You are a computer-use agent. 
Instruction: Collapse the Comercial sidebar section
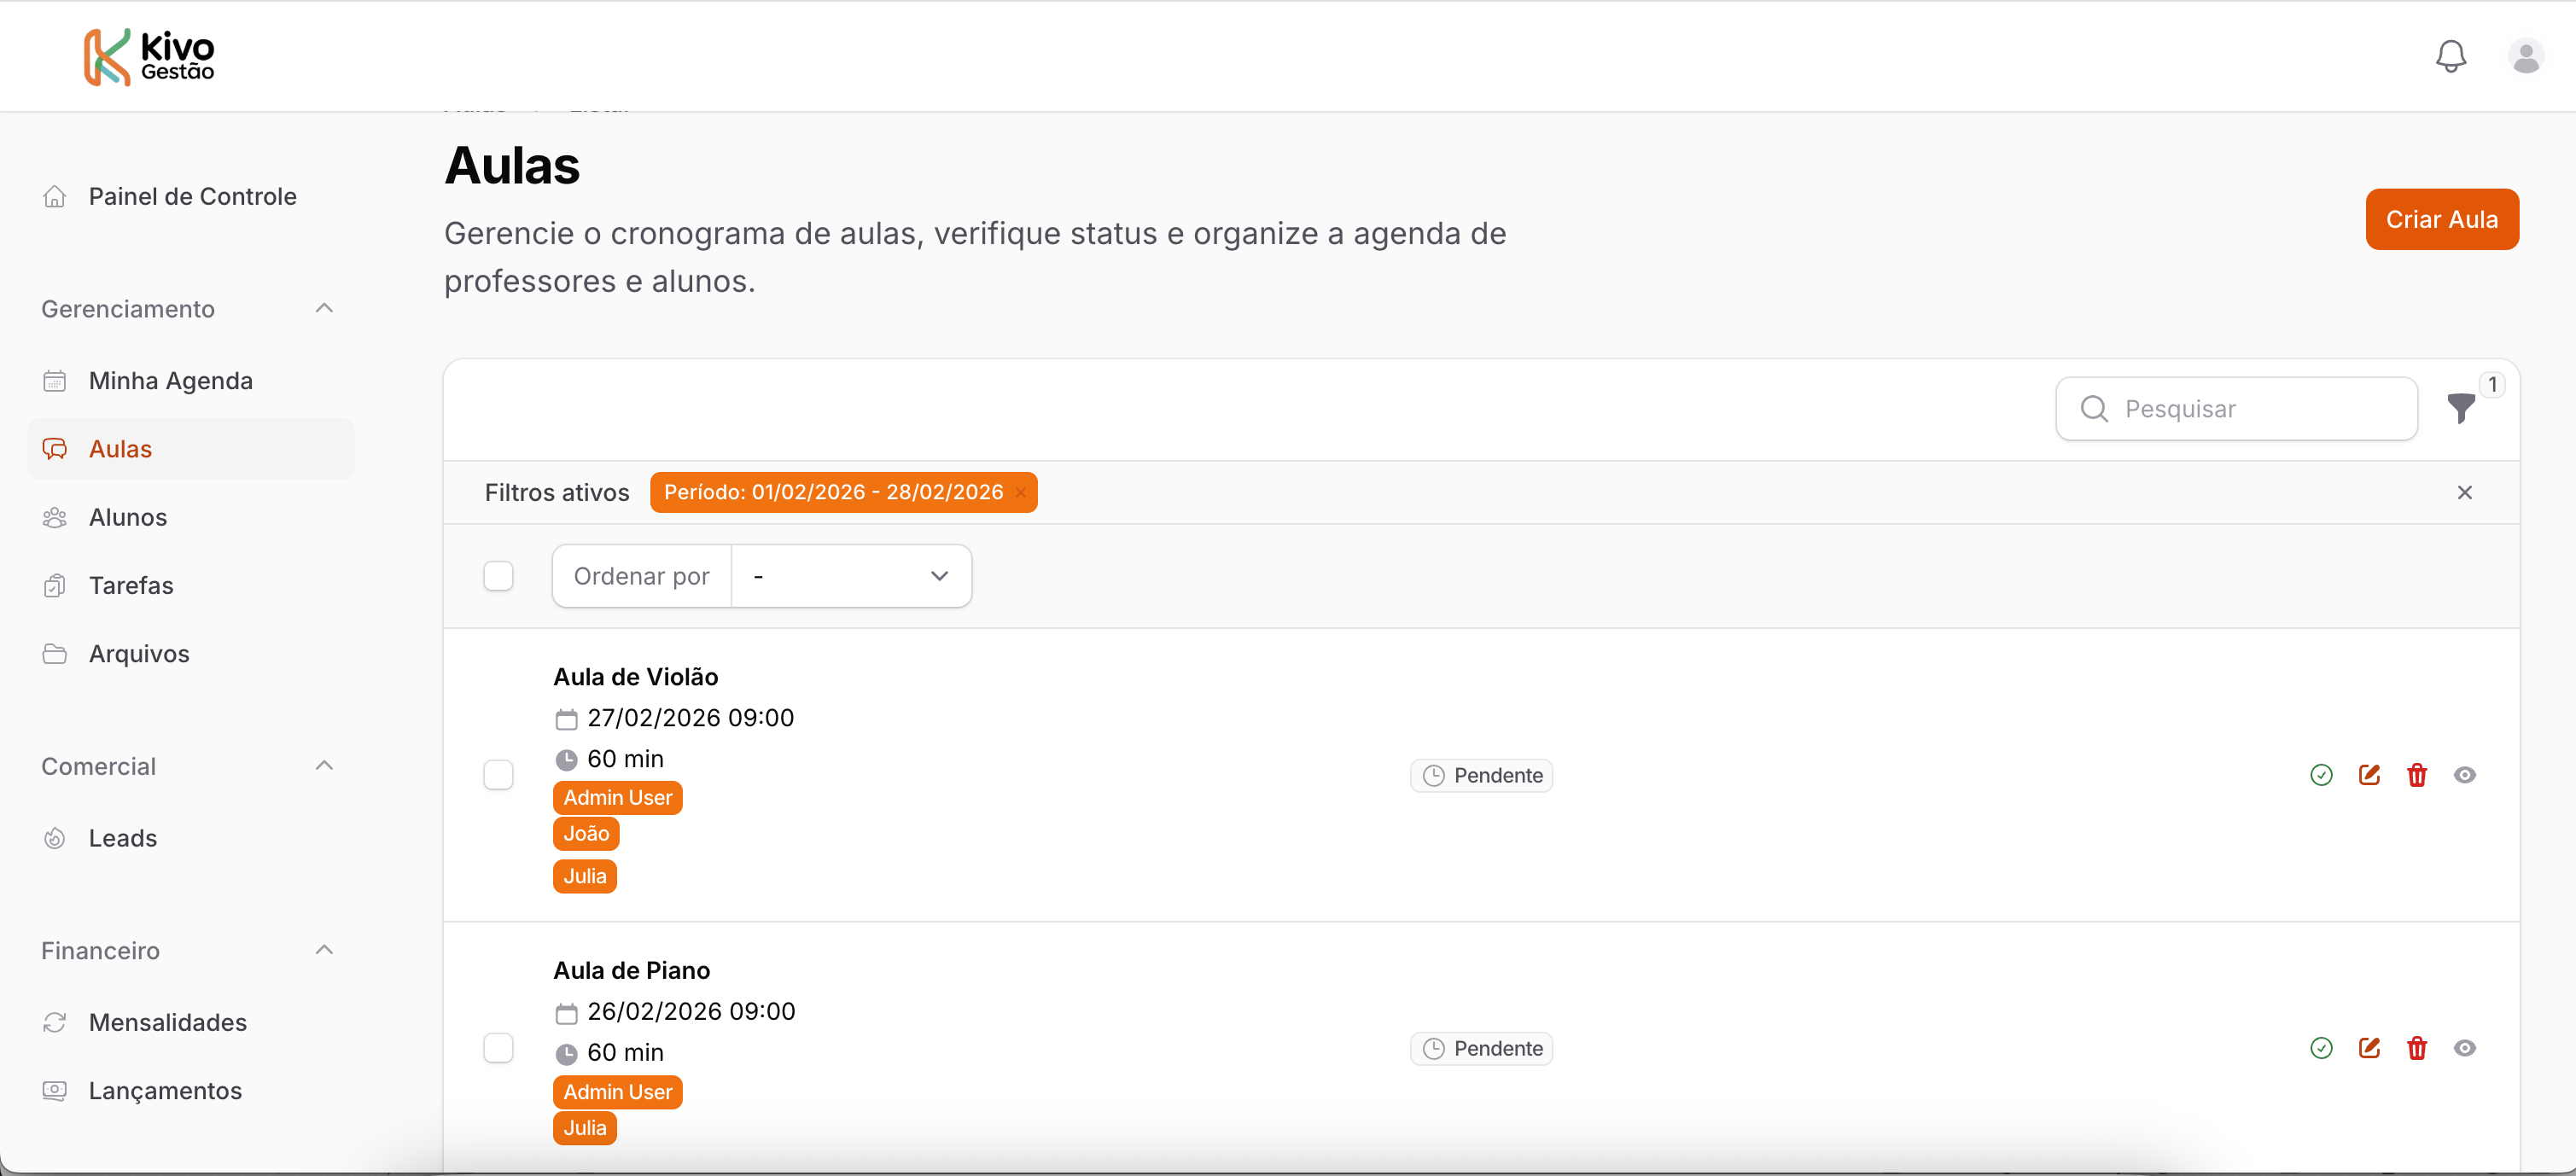[x=323, y=766]
